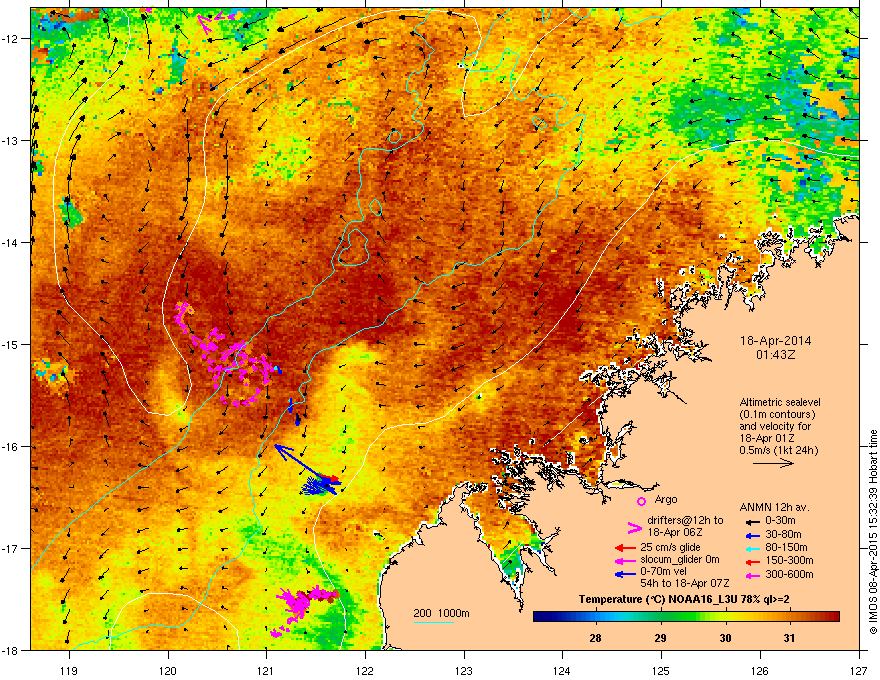This screenshot has height=680, width=880.
Task: Click the longitude axis label 123
Action: tap(464, 670)
